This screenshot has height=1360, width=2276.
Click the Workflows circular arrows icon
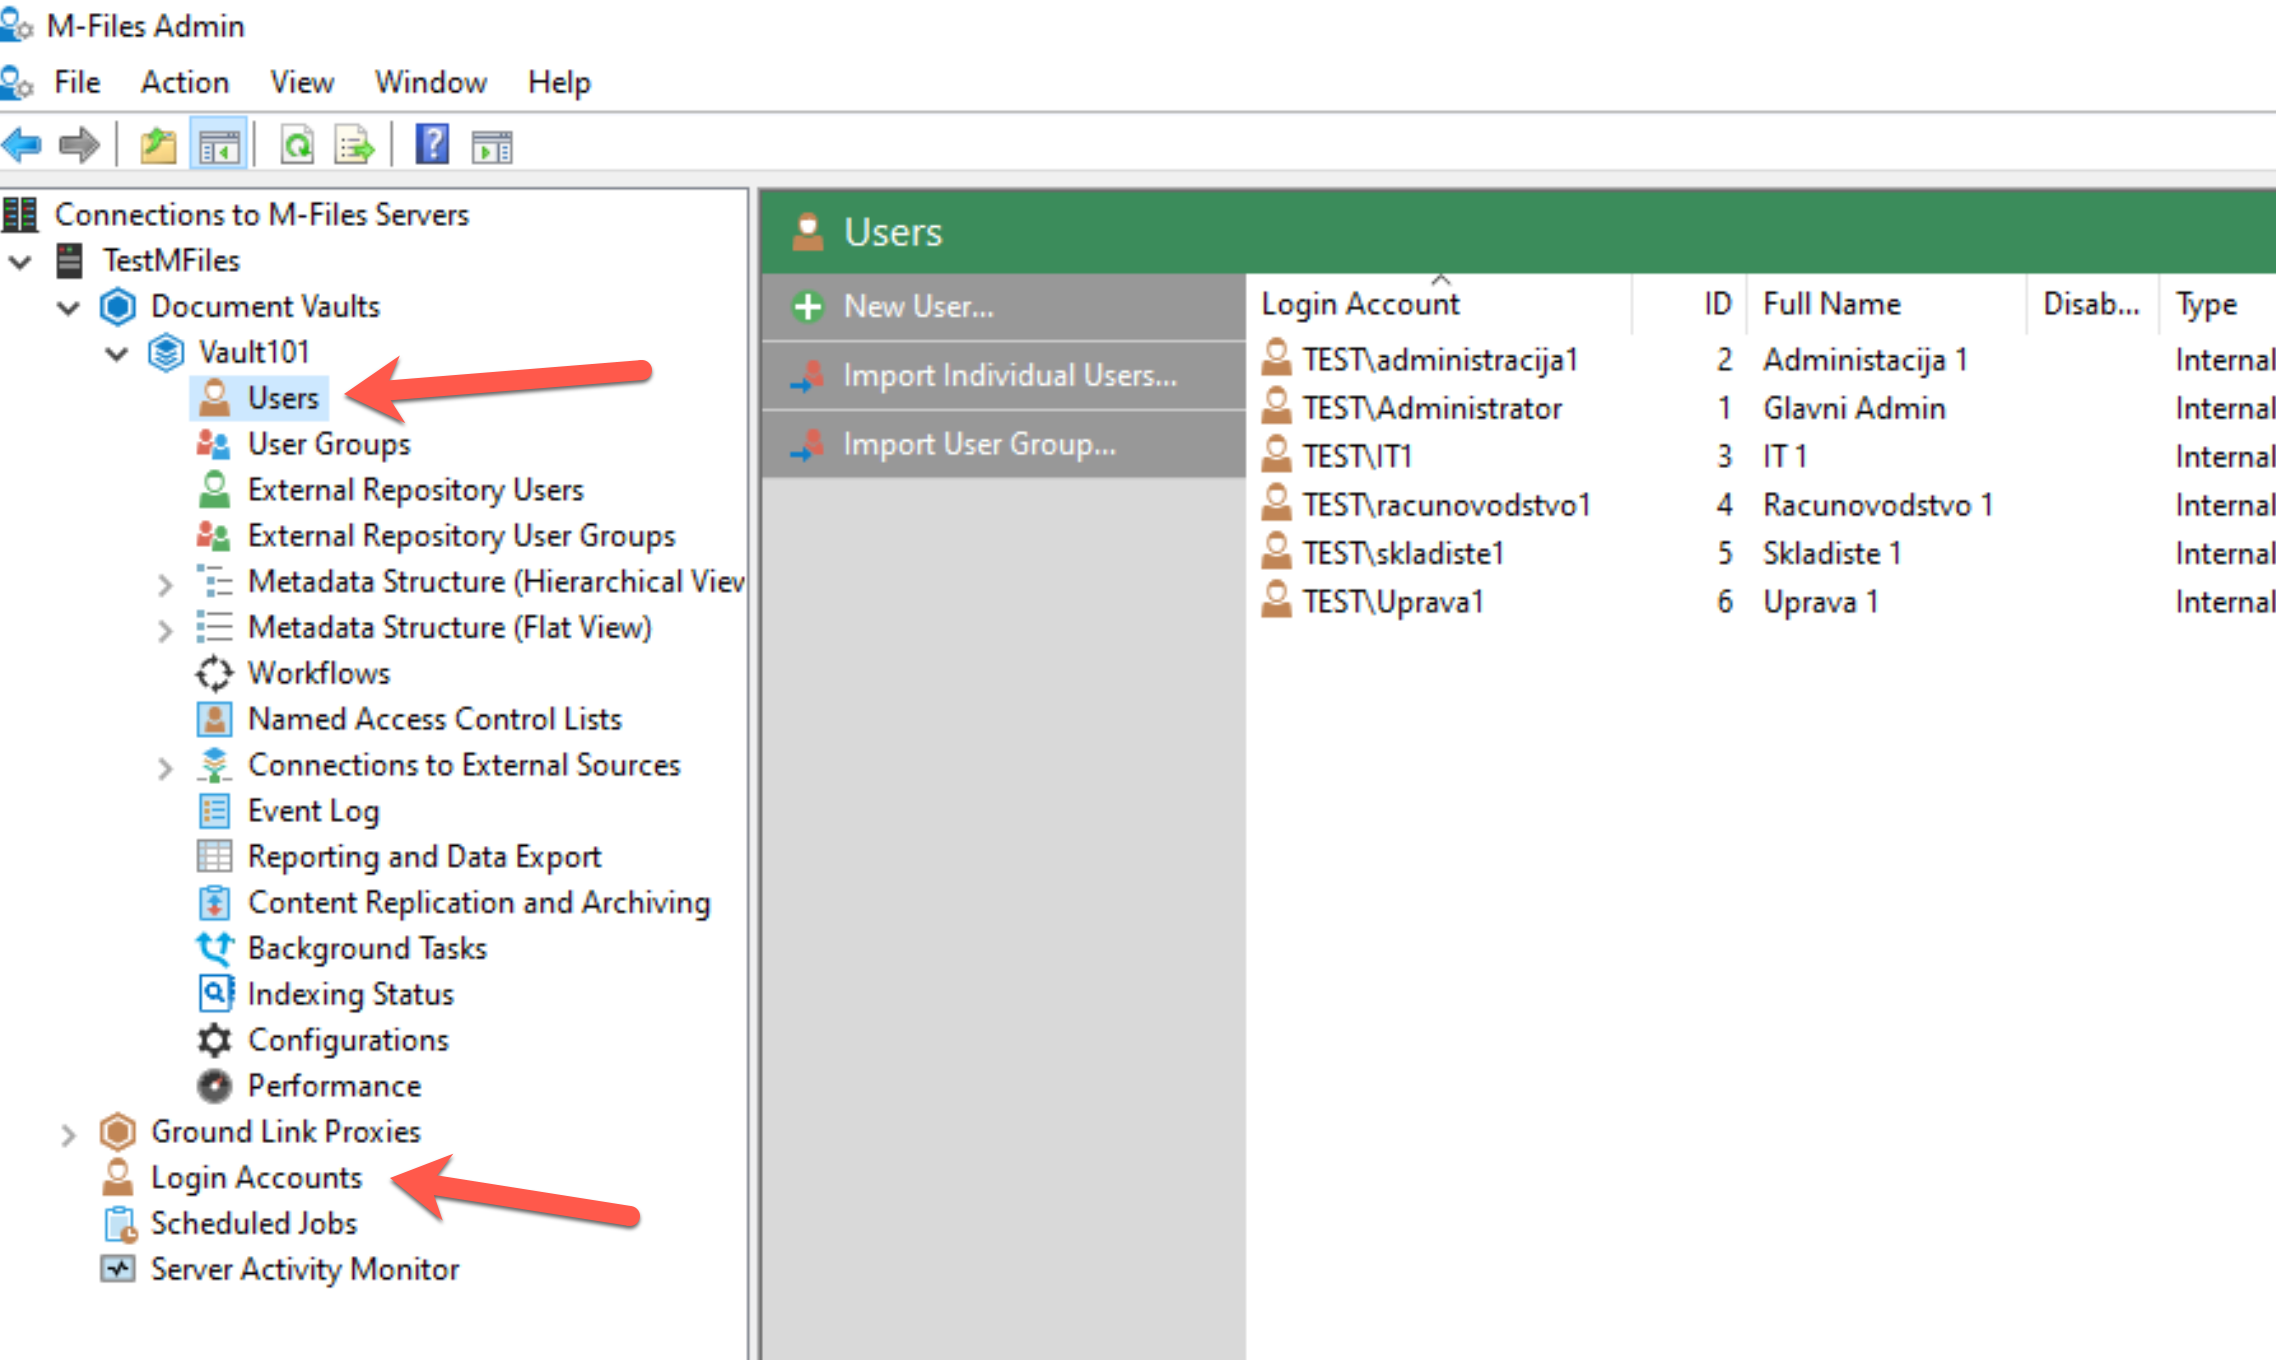[214, 674]
